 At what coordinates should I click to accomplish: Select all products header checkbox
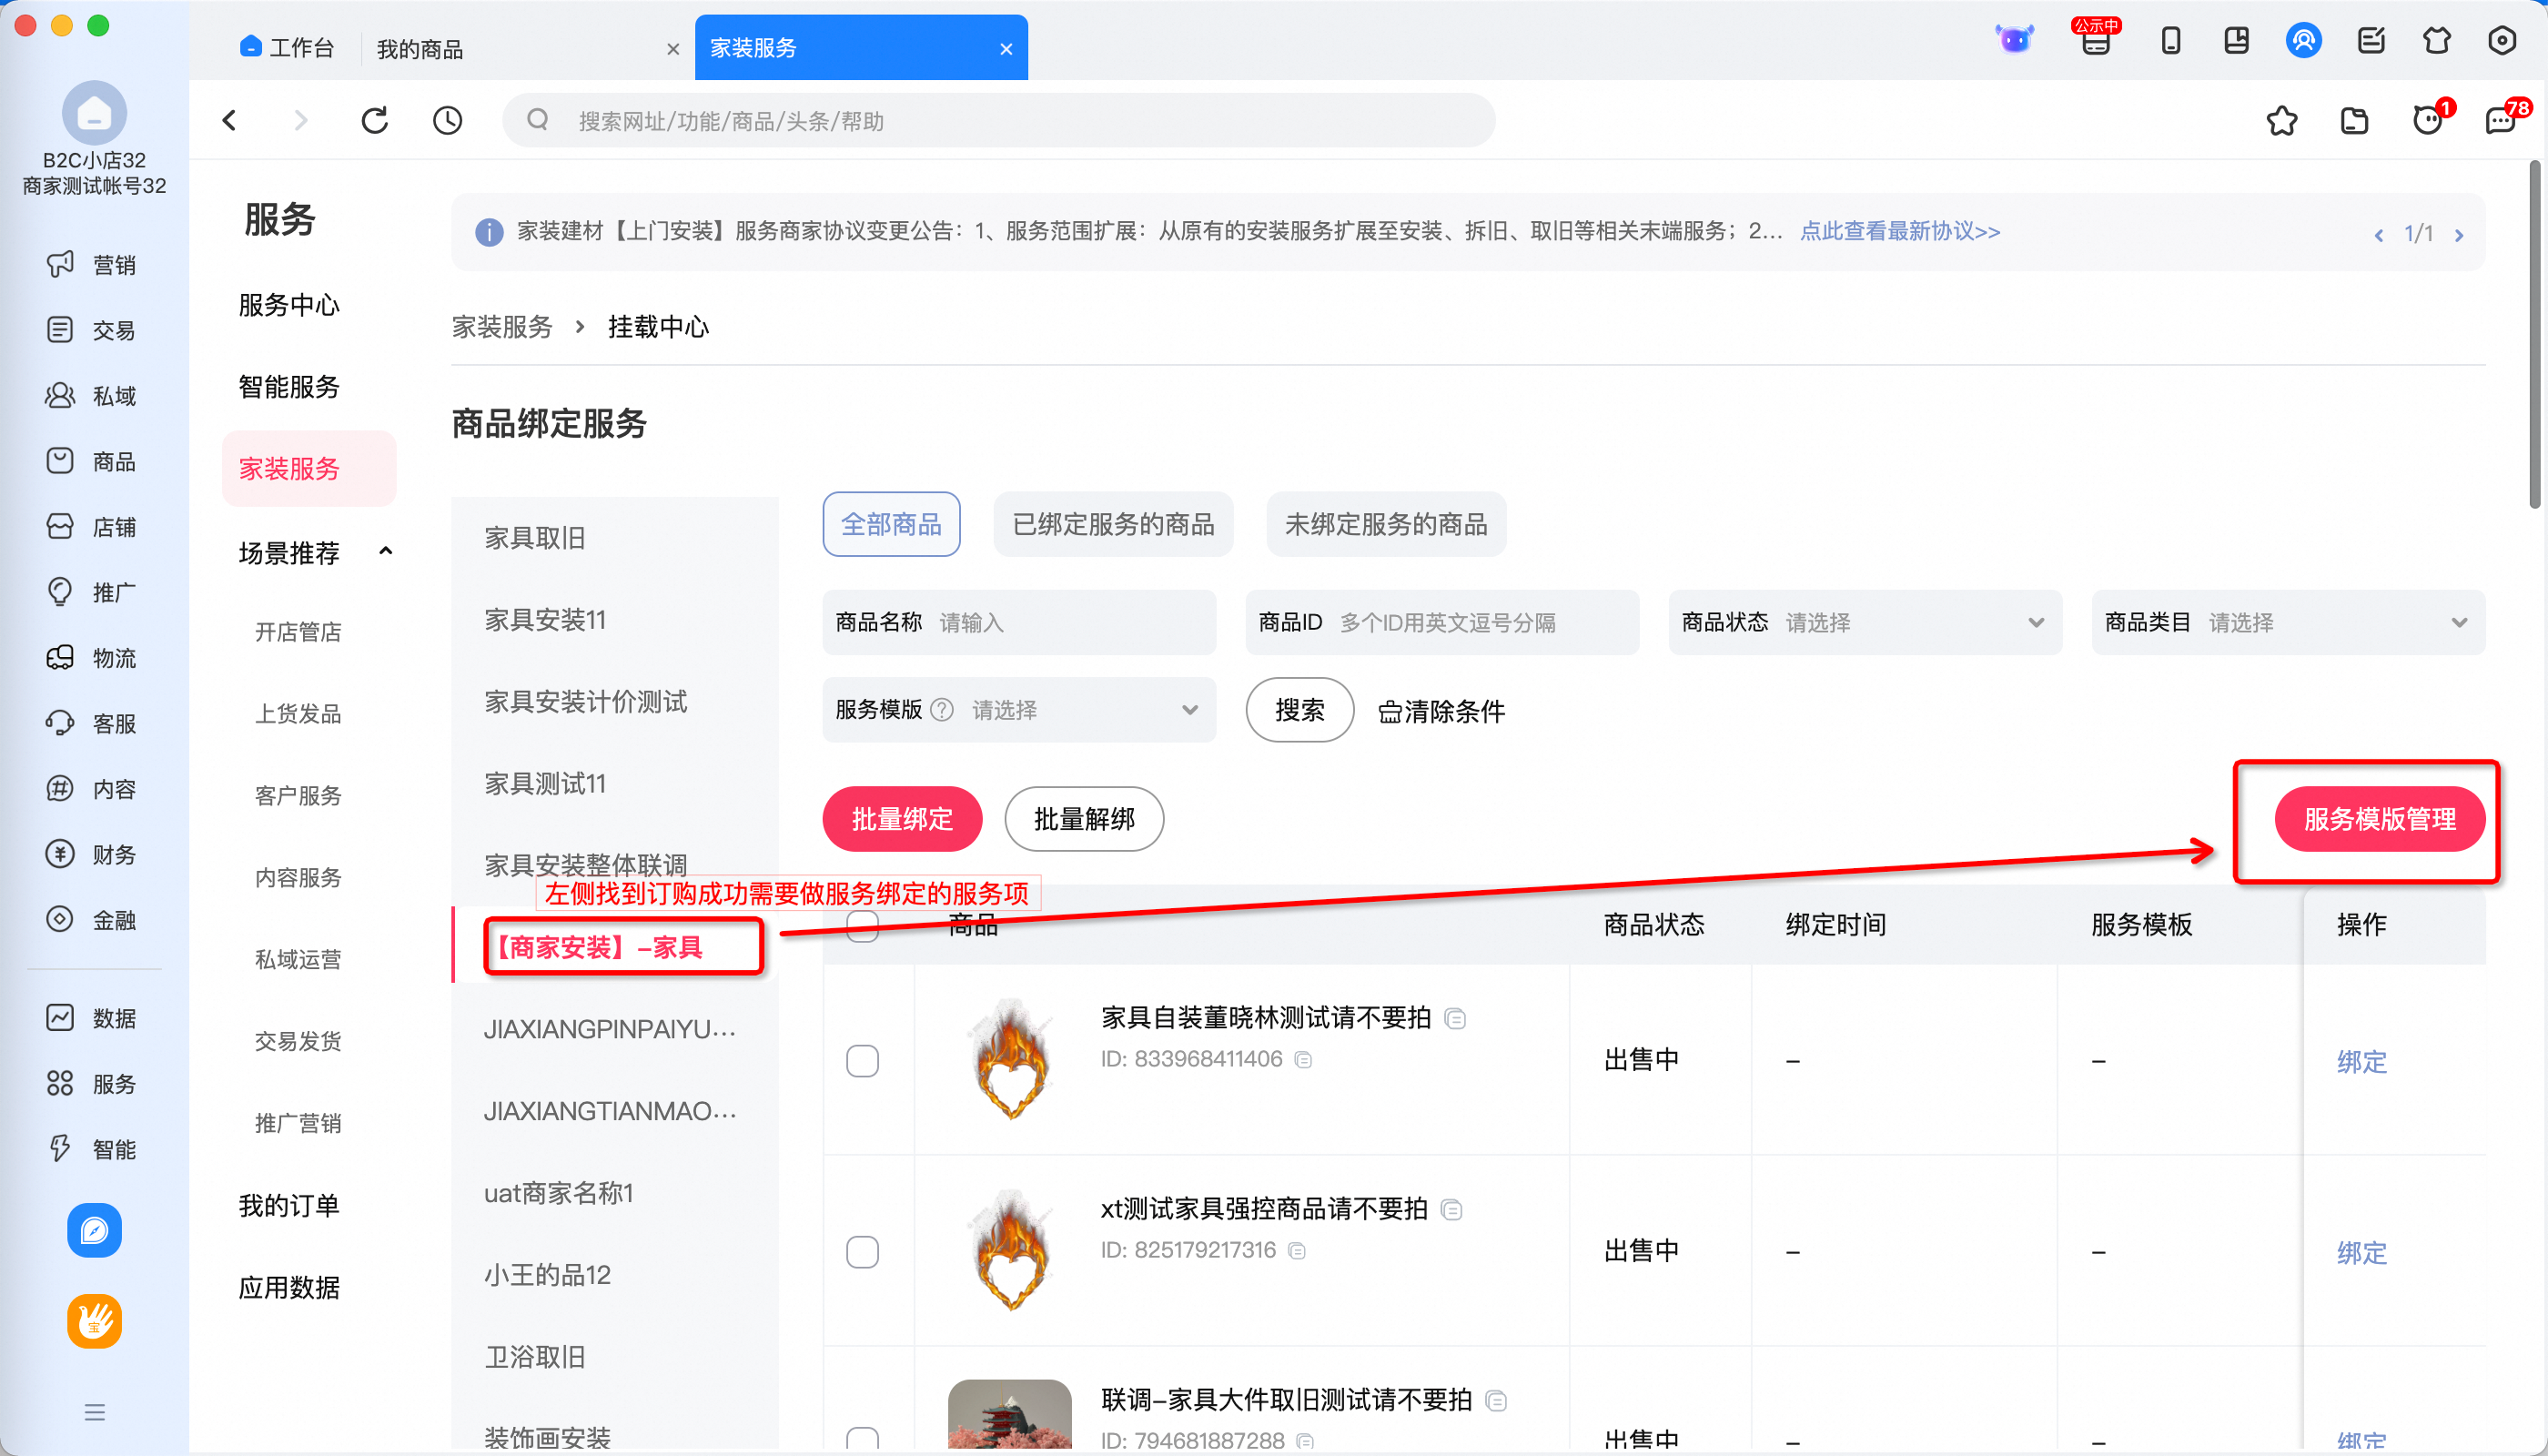(862, 925)
